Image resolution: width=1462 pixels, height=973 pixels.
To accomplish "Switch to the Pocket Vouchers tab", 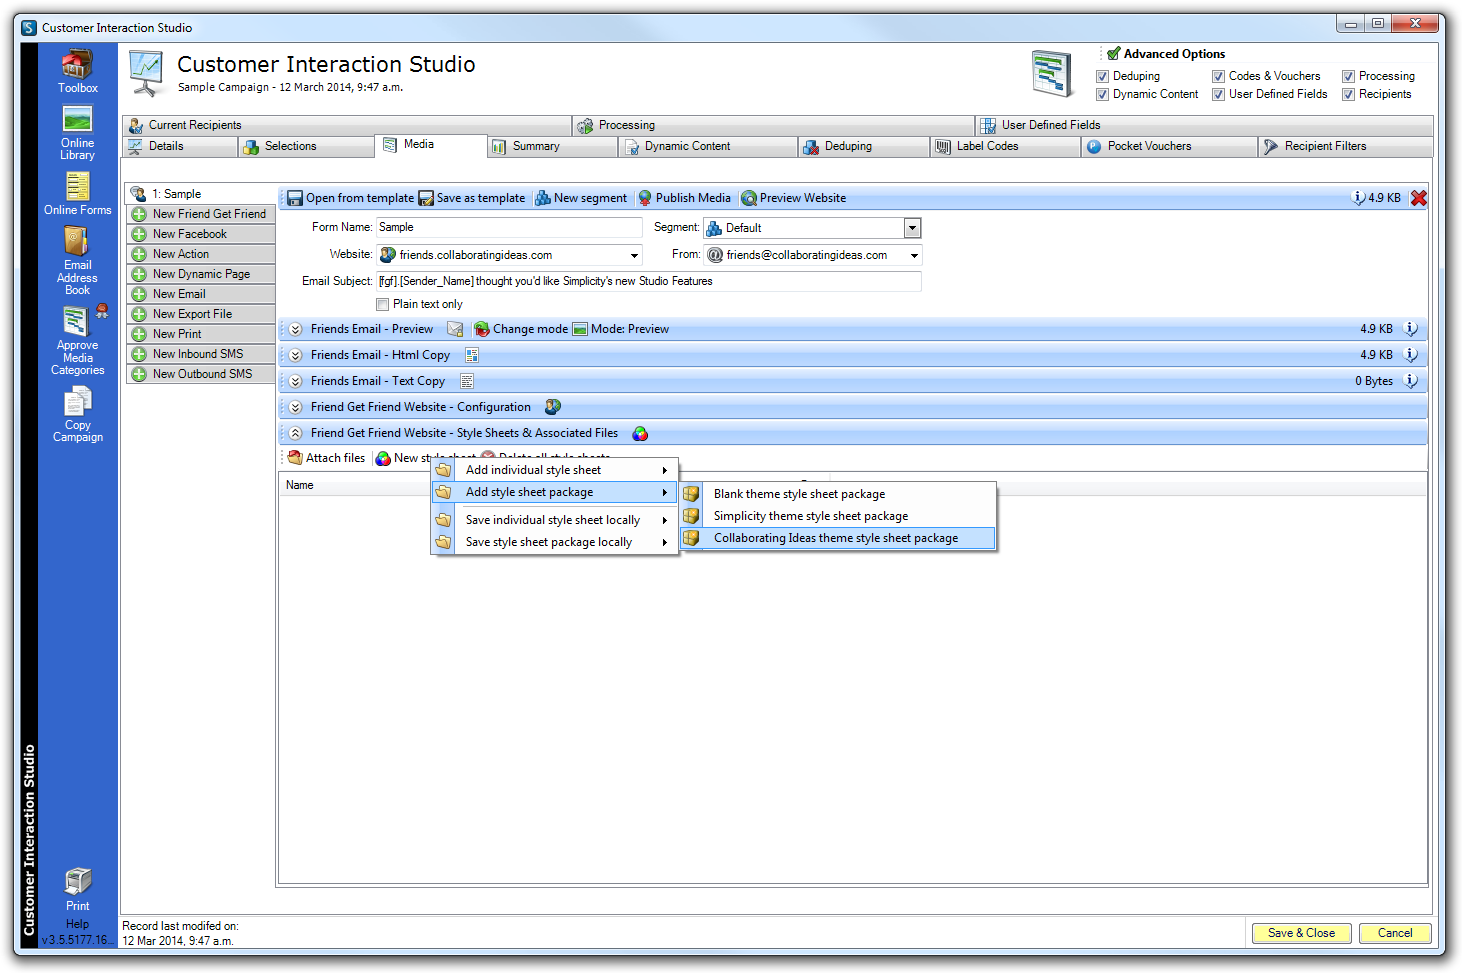I will click(1168, 146).
